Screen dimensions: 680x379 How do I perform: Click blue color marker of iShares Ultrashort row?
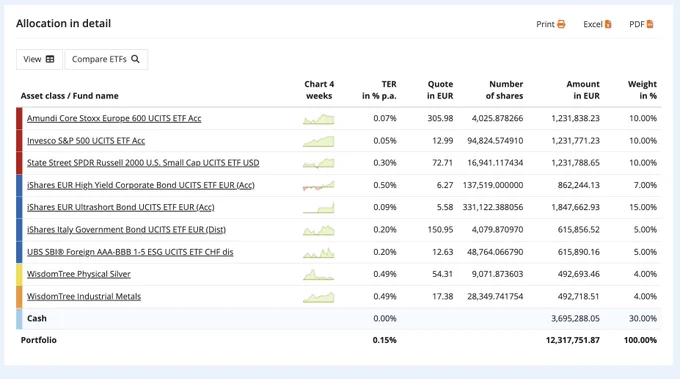19,208
